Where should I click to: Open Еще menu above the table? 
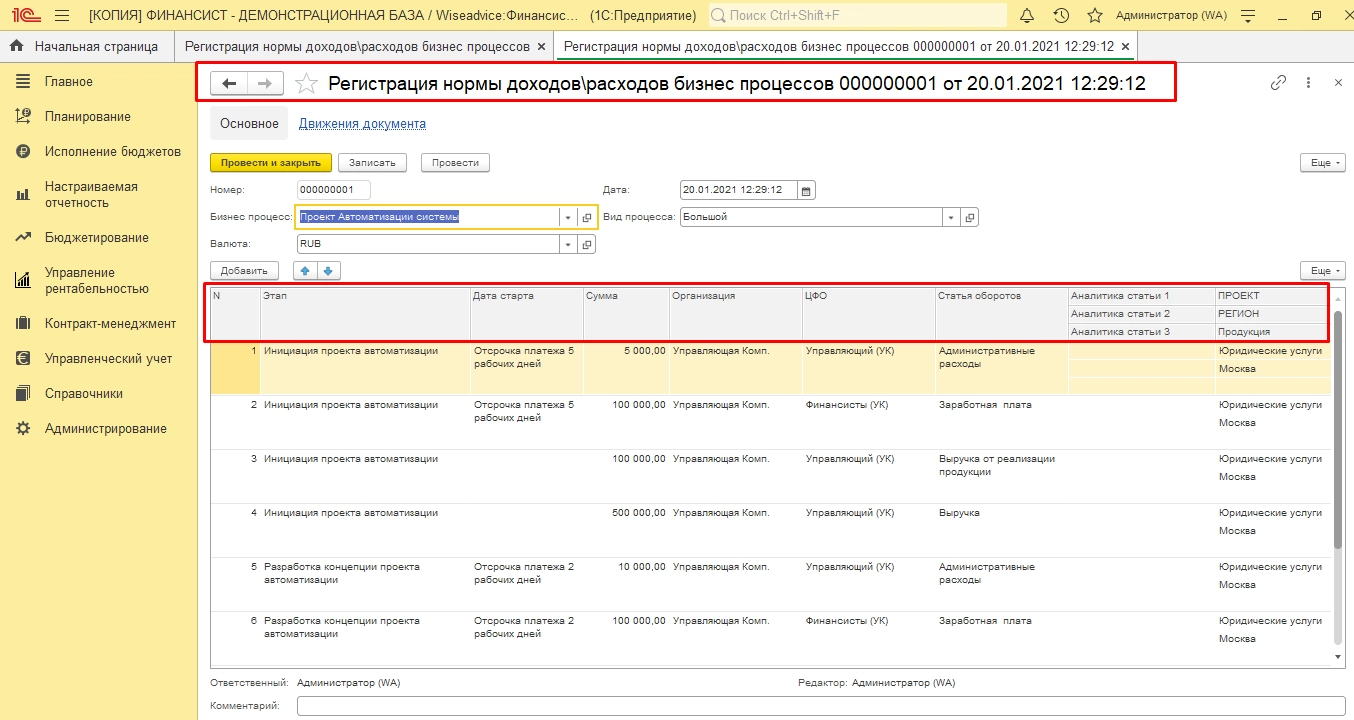pyautogui.click(x=1322, y=270)
